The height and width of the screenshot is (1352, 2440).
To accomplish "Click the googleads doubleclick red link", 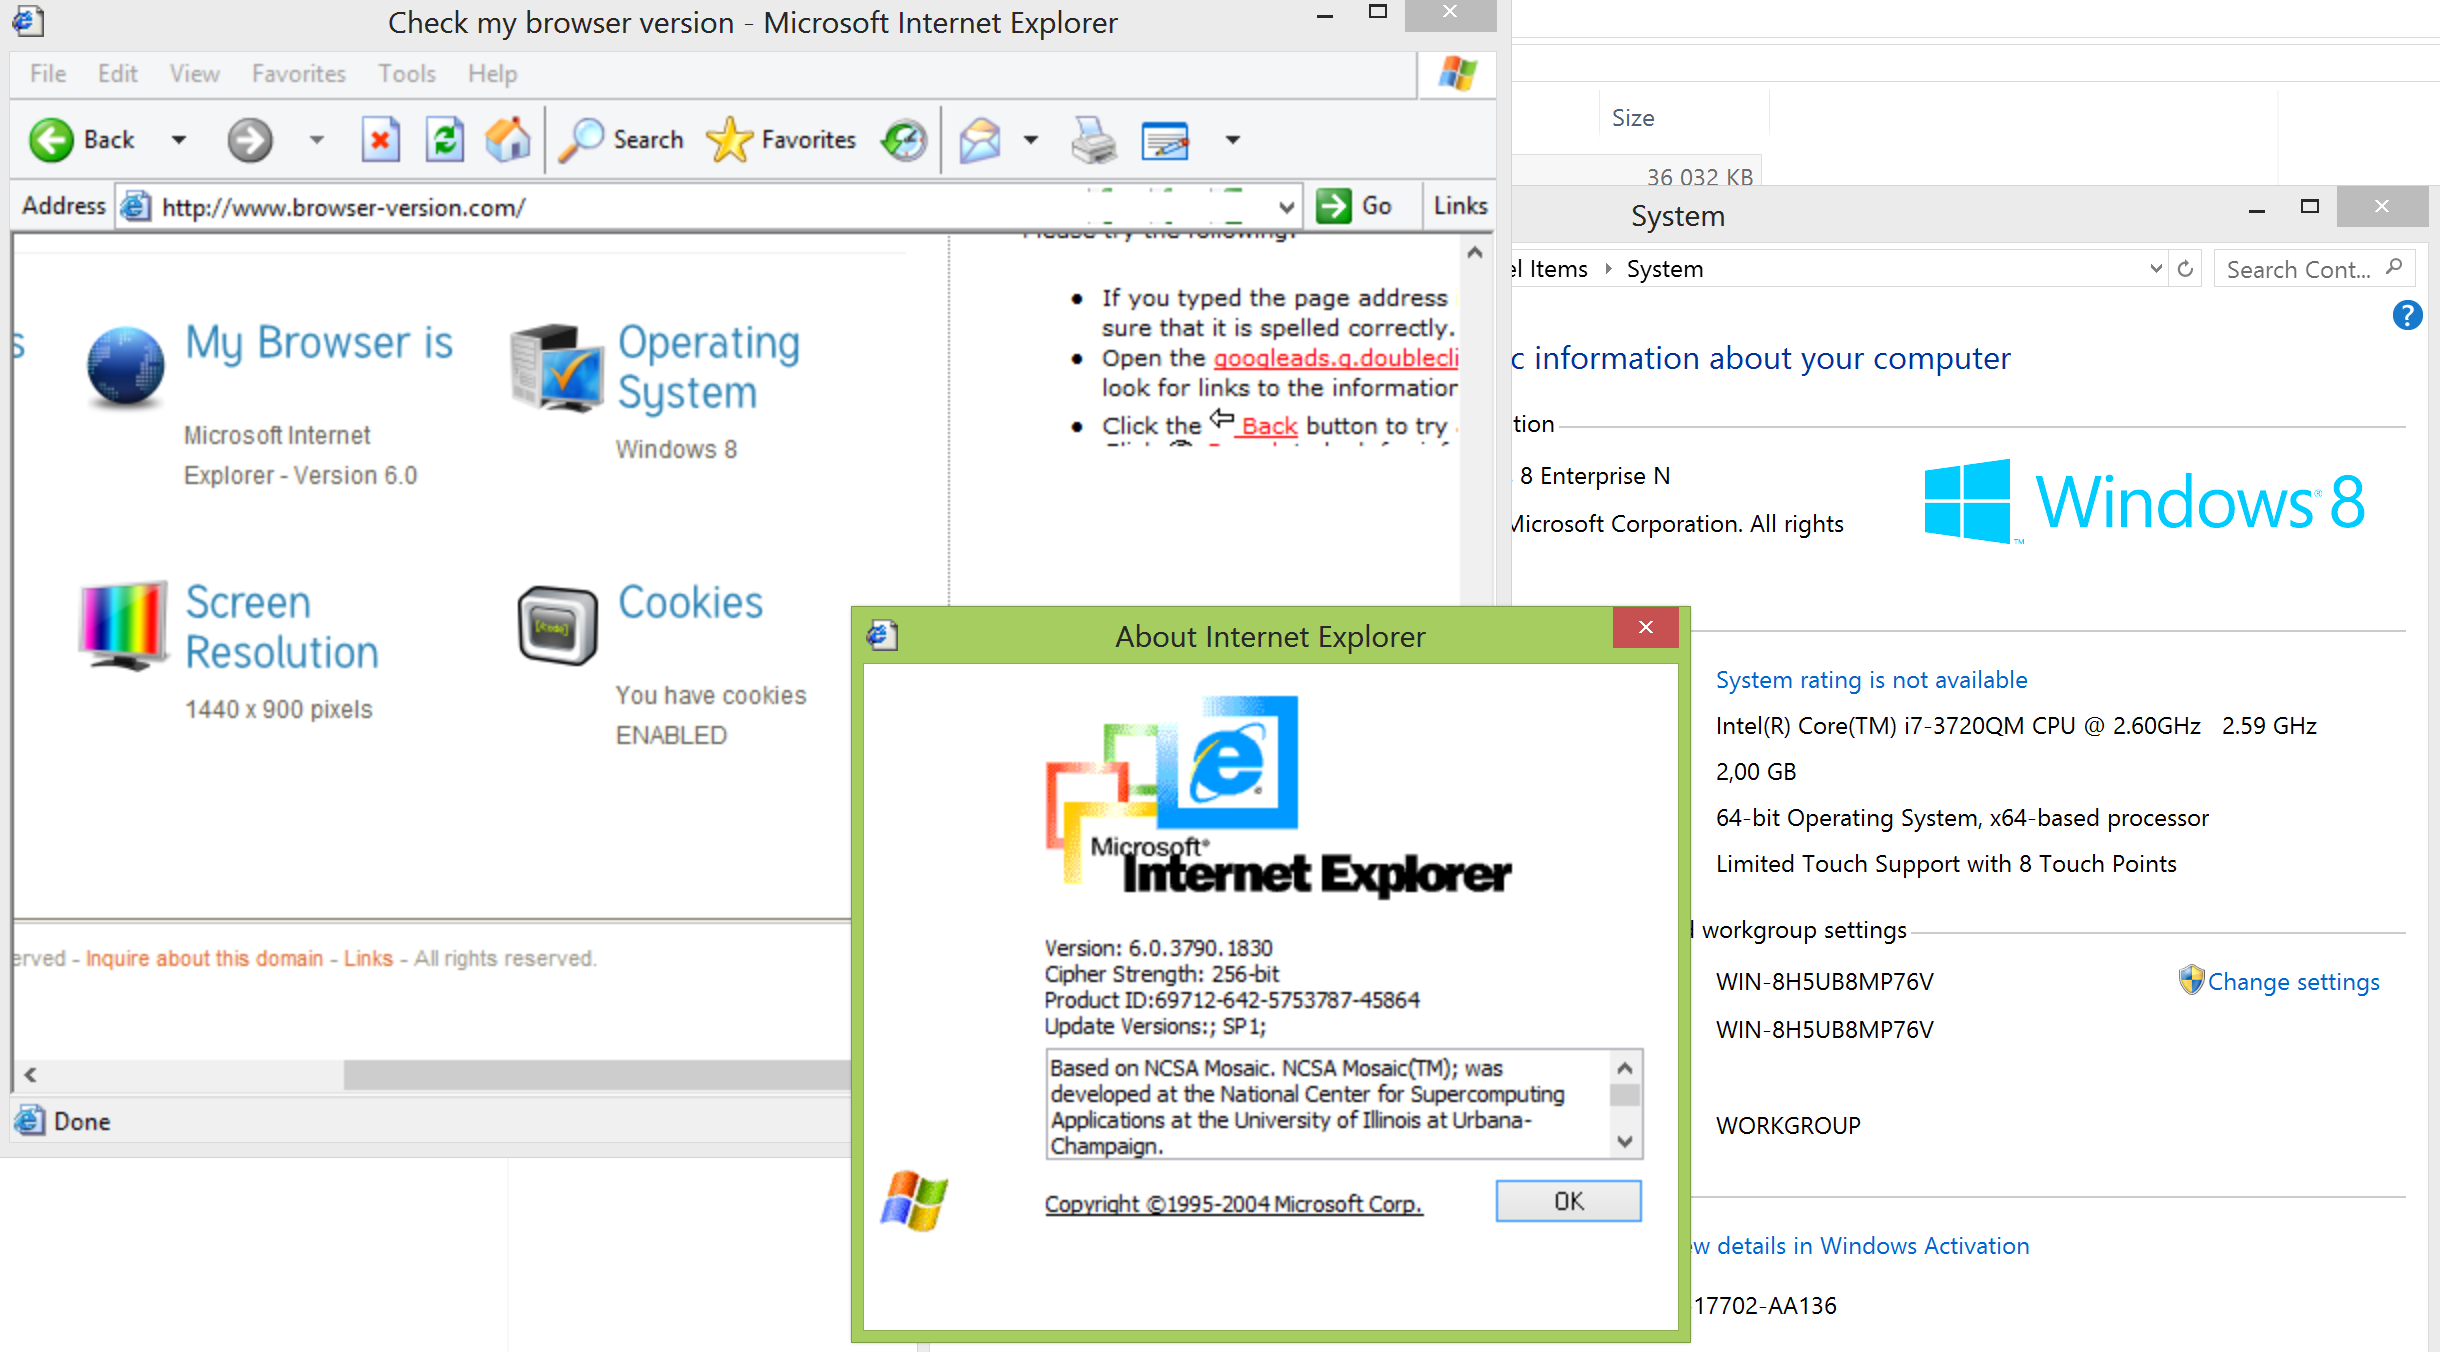I will [x=1336, y=358].
